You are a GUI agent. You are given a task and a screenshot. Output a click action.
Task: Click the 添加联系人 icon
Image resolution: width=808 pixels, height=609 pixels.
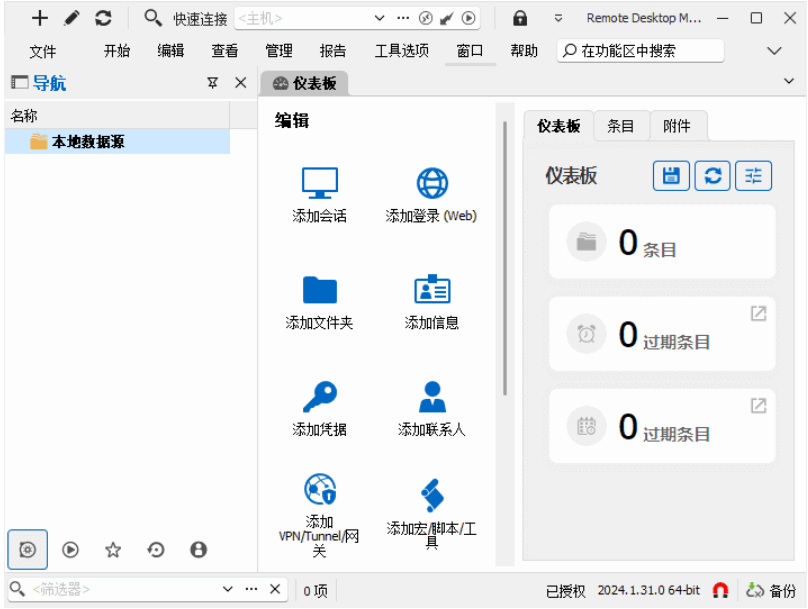[x=431, y=396]
